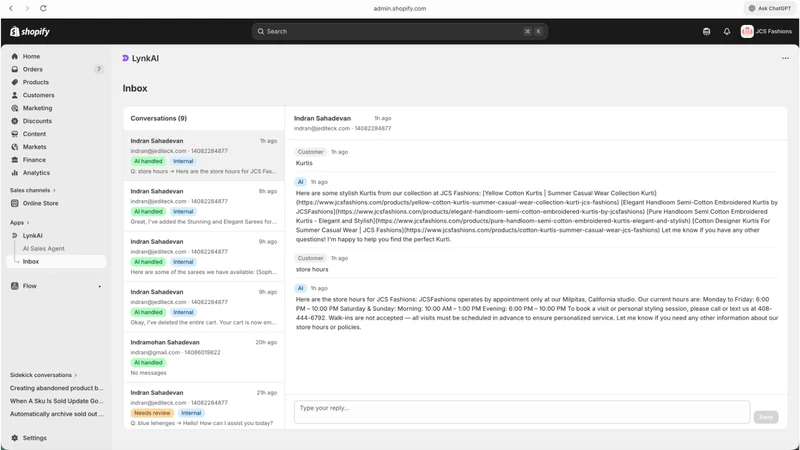Click the Type your reply box
The width and height of the screenshot is (800, 450).
pos(522,412)
